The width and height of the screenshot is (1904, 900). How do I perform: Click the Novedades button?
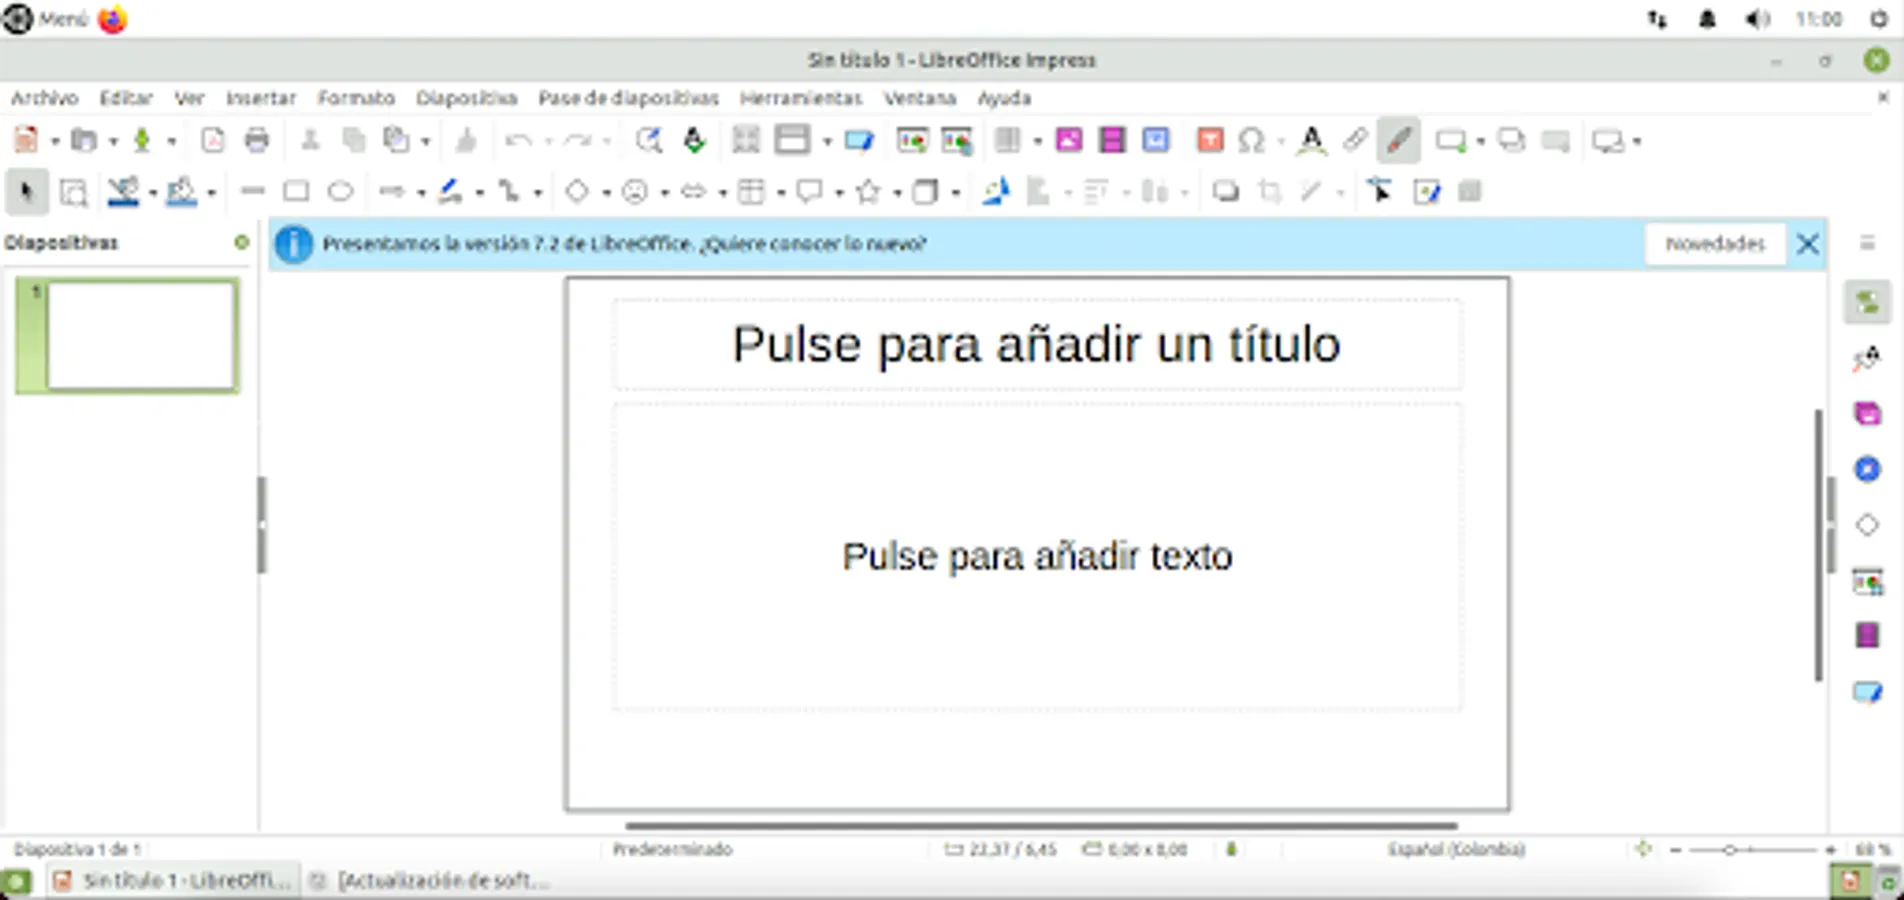1715,243
